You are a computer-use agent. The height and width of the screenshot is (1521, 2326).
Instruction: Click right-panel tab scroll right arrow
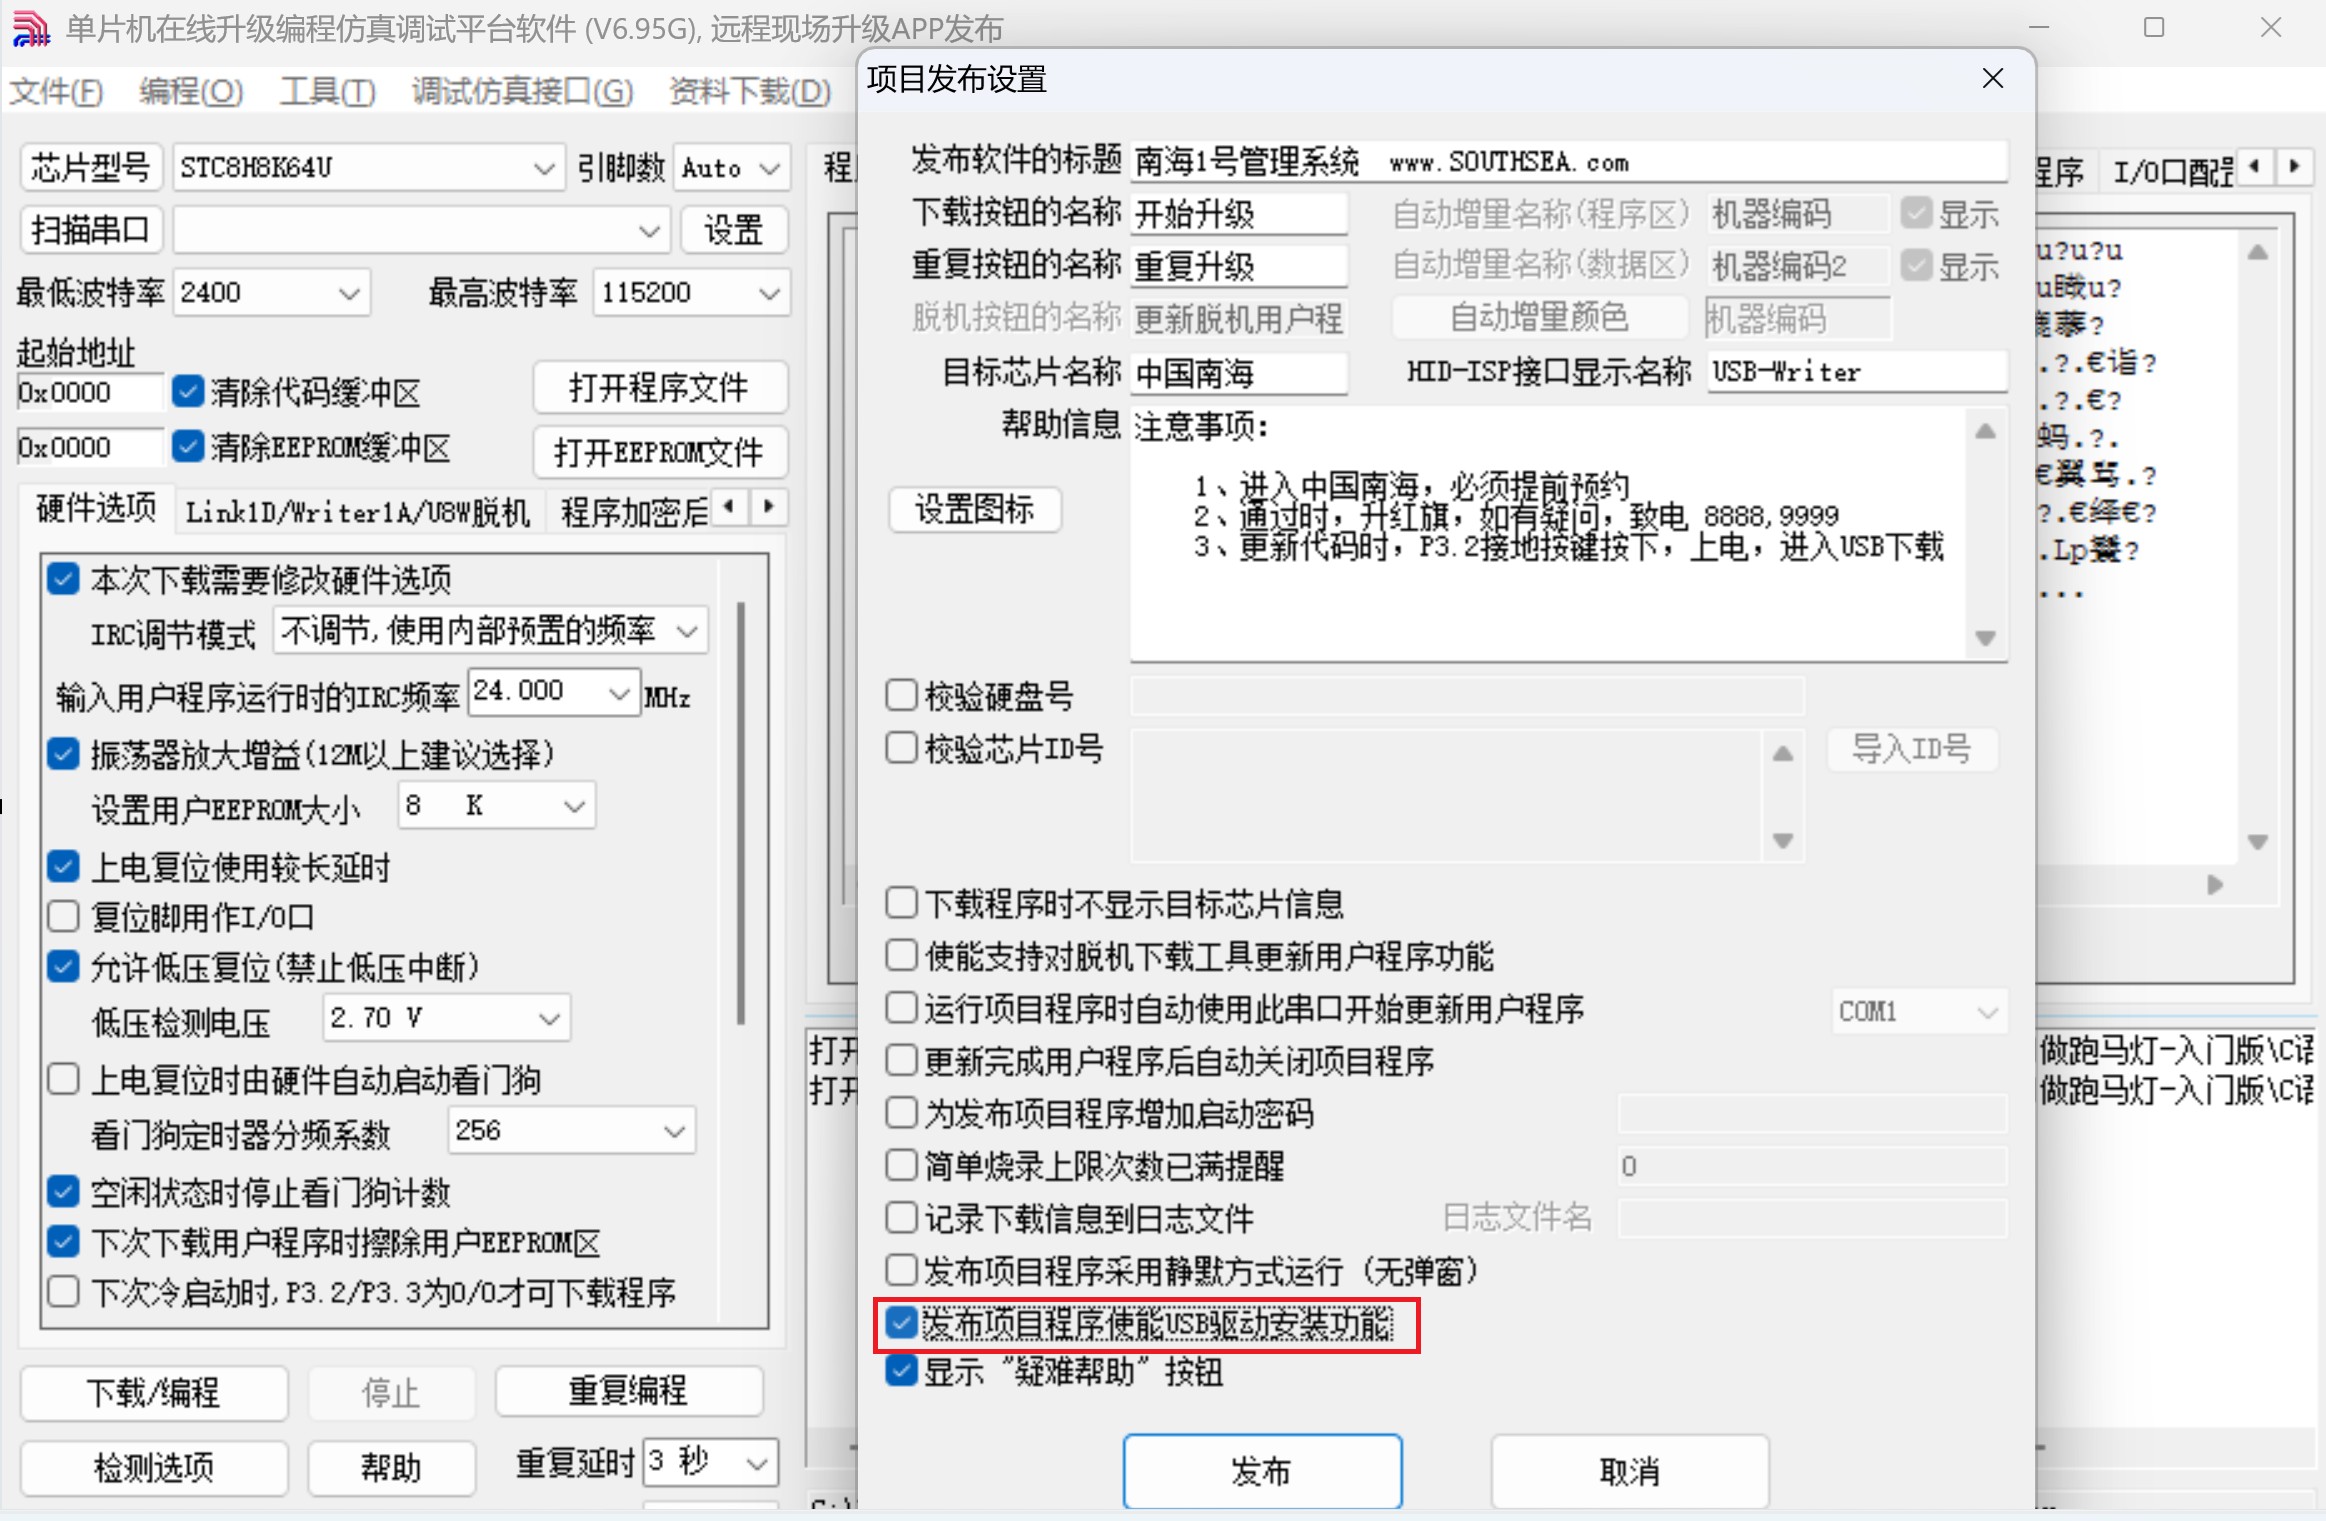tap(2294, 166)
